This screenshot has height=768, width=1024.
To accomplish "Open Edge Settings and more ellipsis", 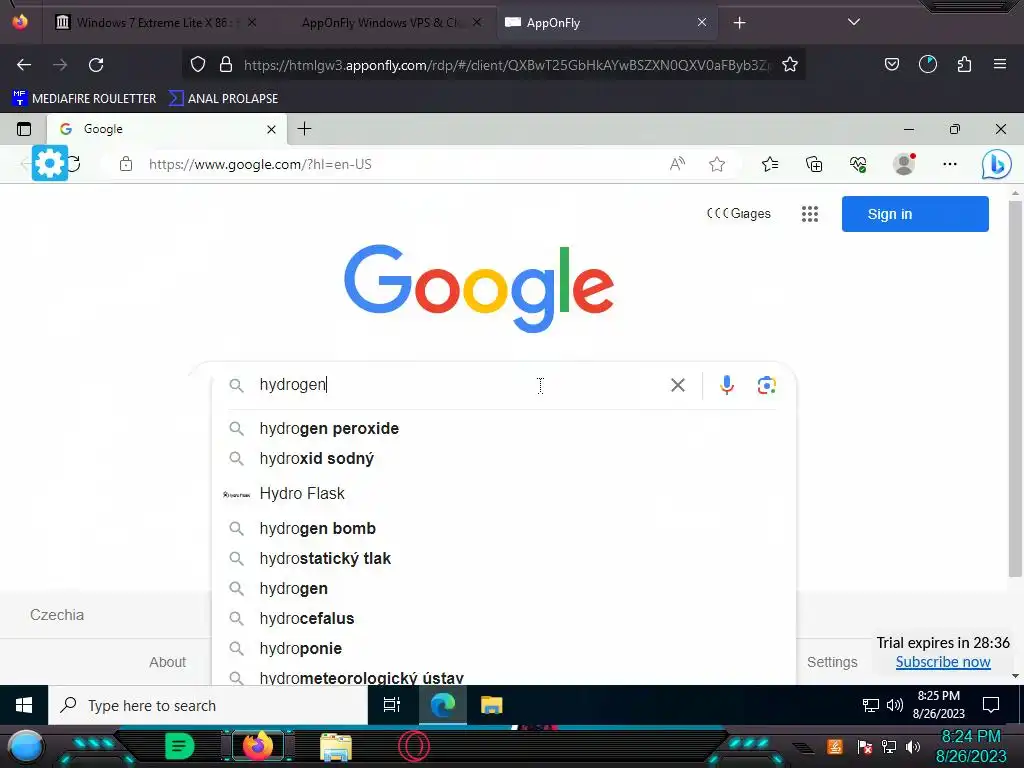I will click(x=950, y=164).
